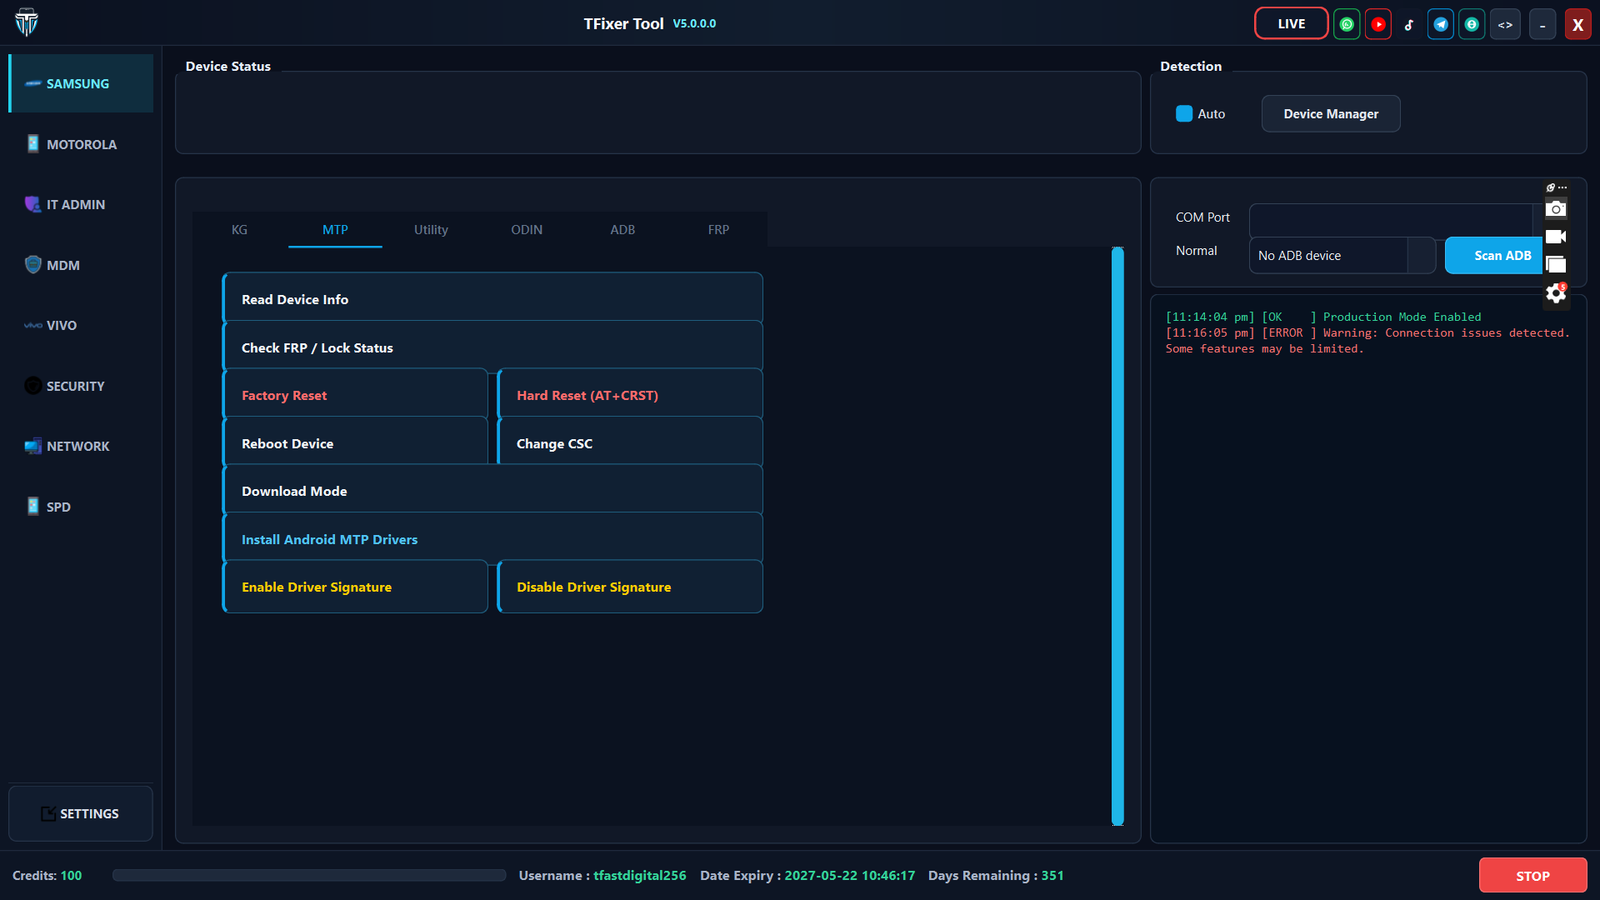This screenshot has height=900, width=1600.
Task: Click the LIVE button
Action: 1291,24
